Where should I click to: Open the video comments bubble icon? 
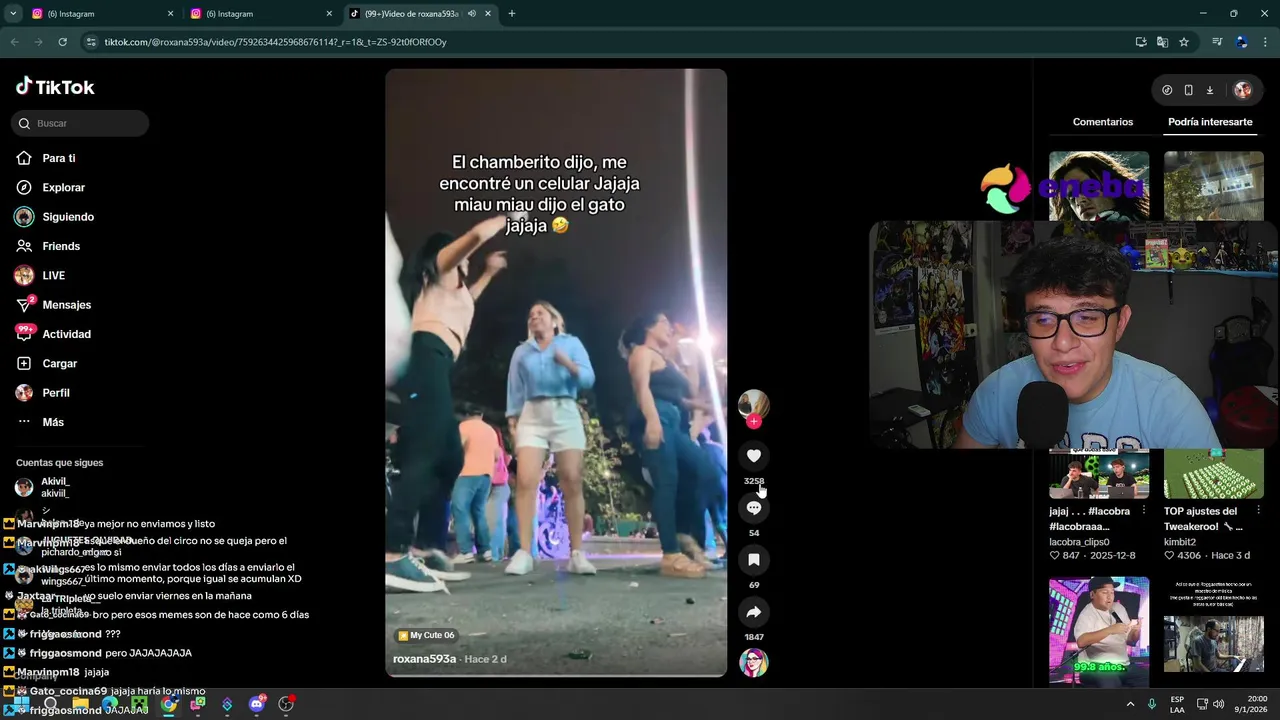pyautogui.click(x=754, y=508)
